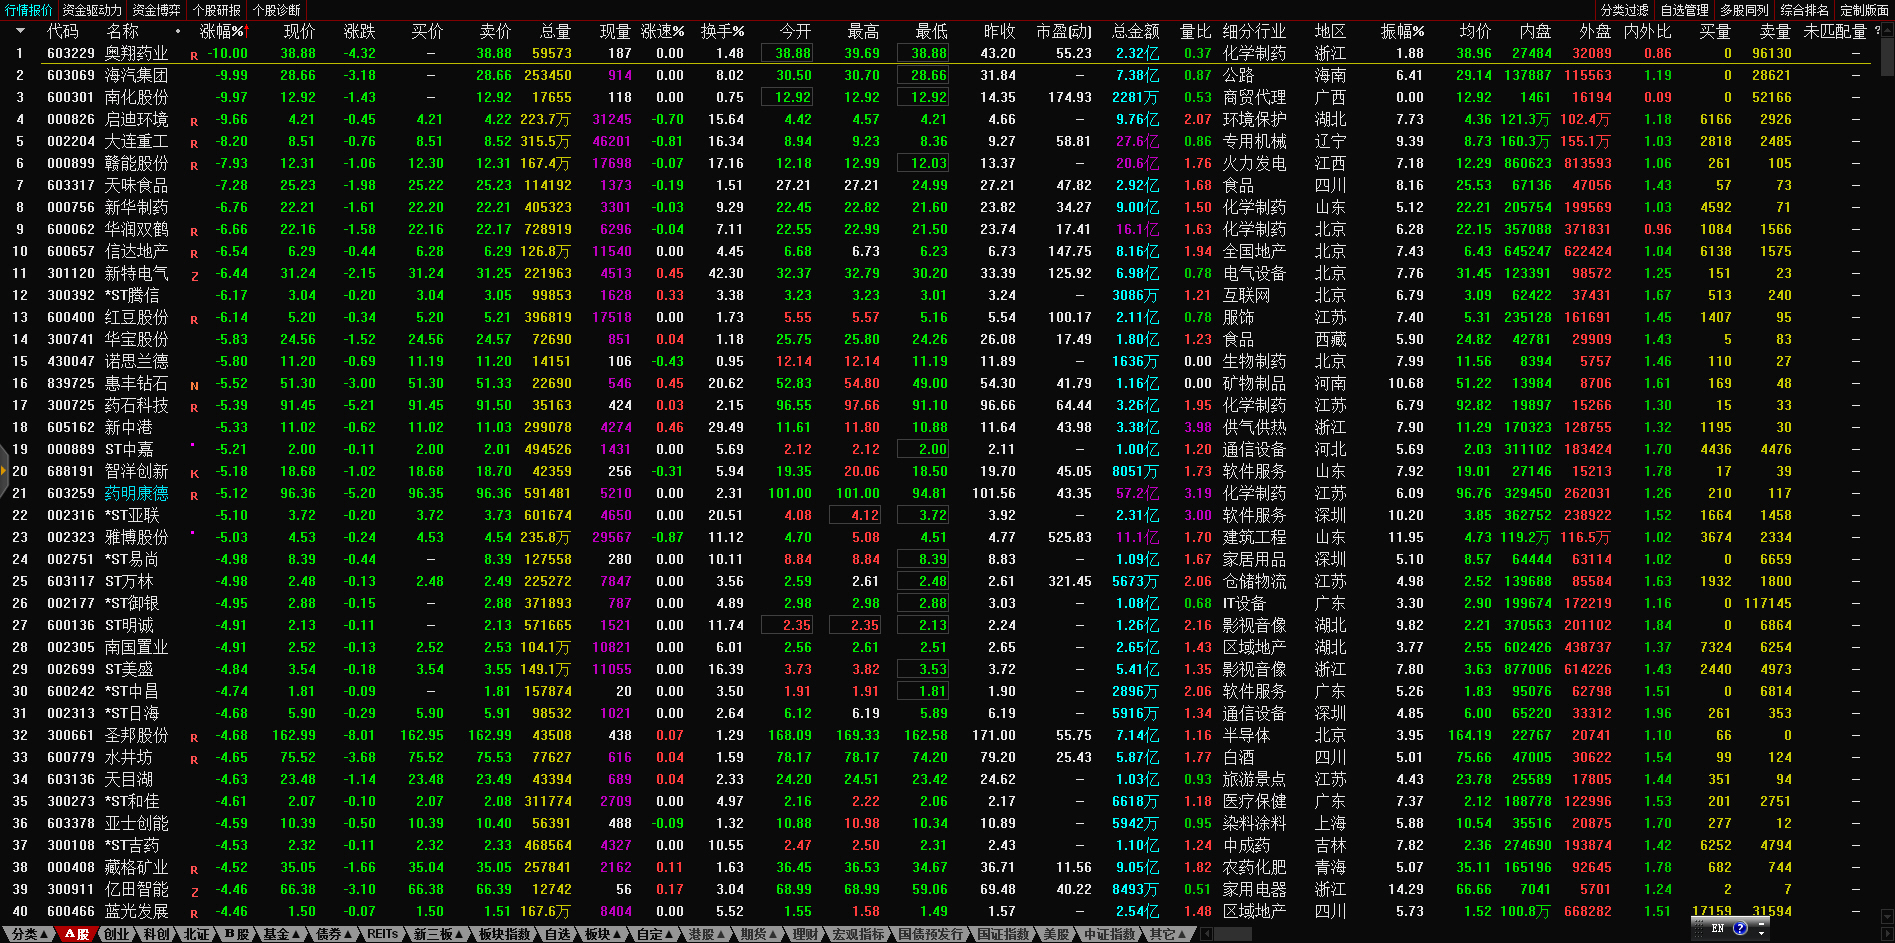The image size is (1895, 943).
Task: Expand the 新三板 tab menu
Action: (438, 934)
